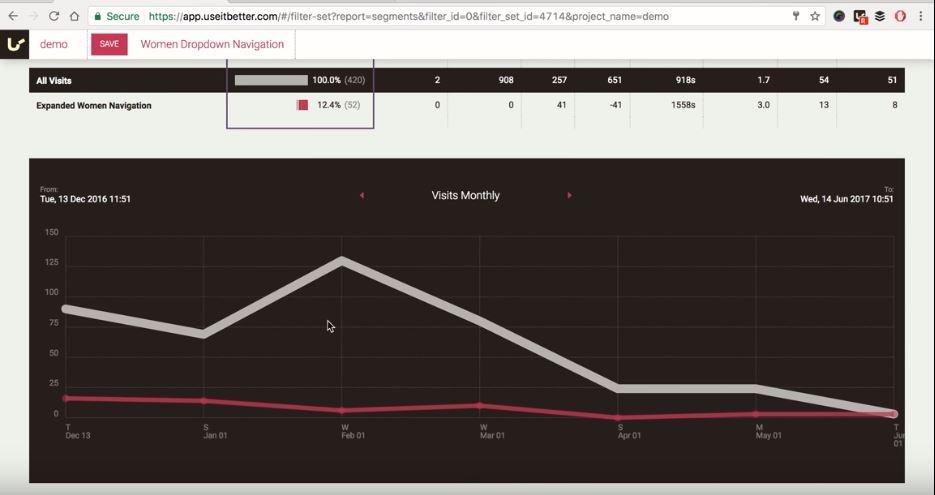
Task: Reload the page with the refresh icon
Action: pos(54,17)
